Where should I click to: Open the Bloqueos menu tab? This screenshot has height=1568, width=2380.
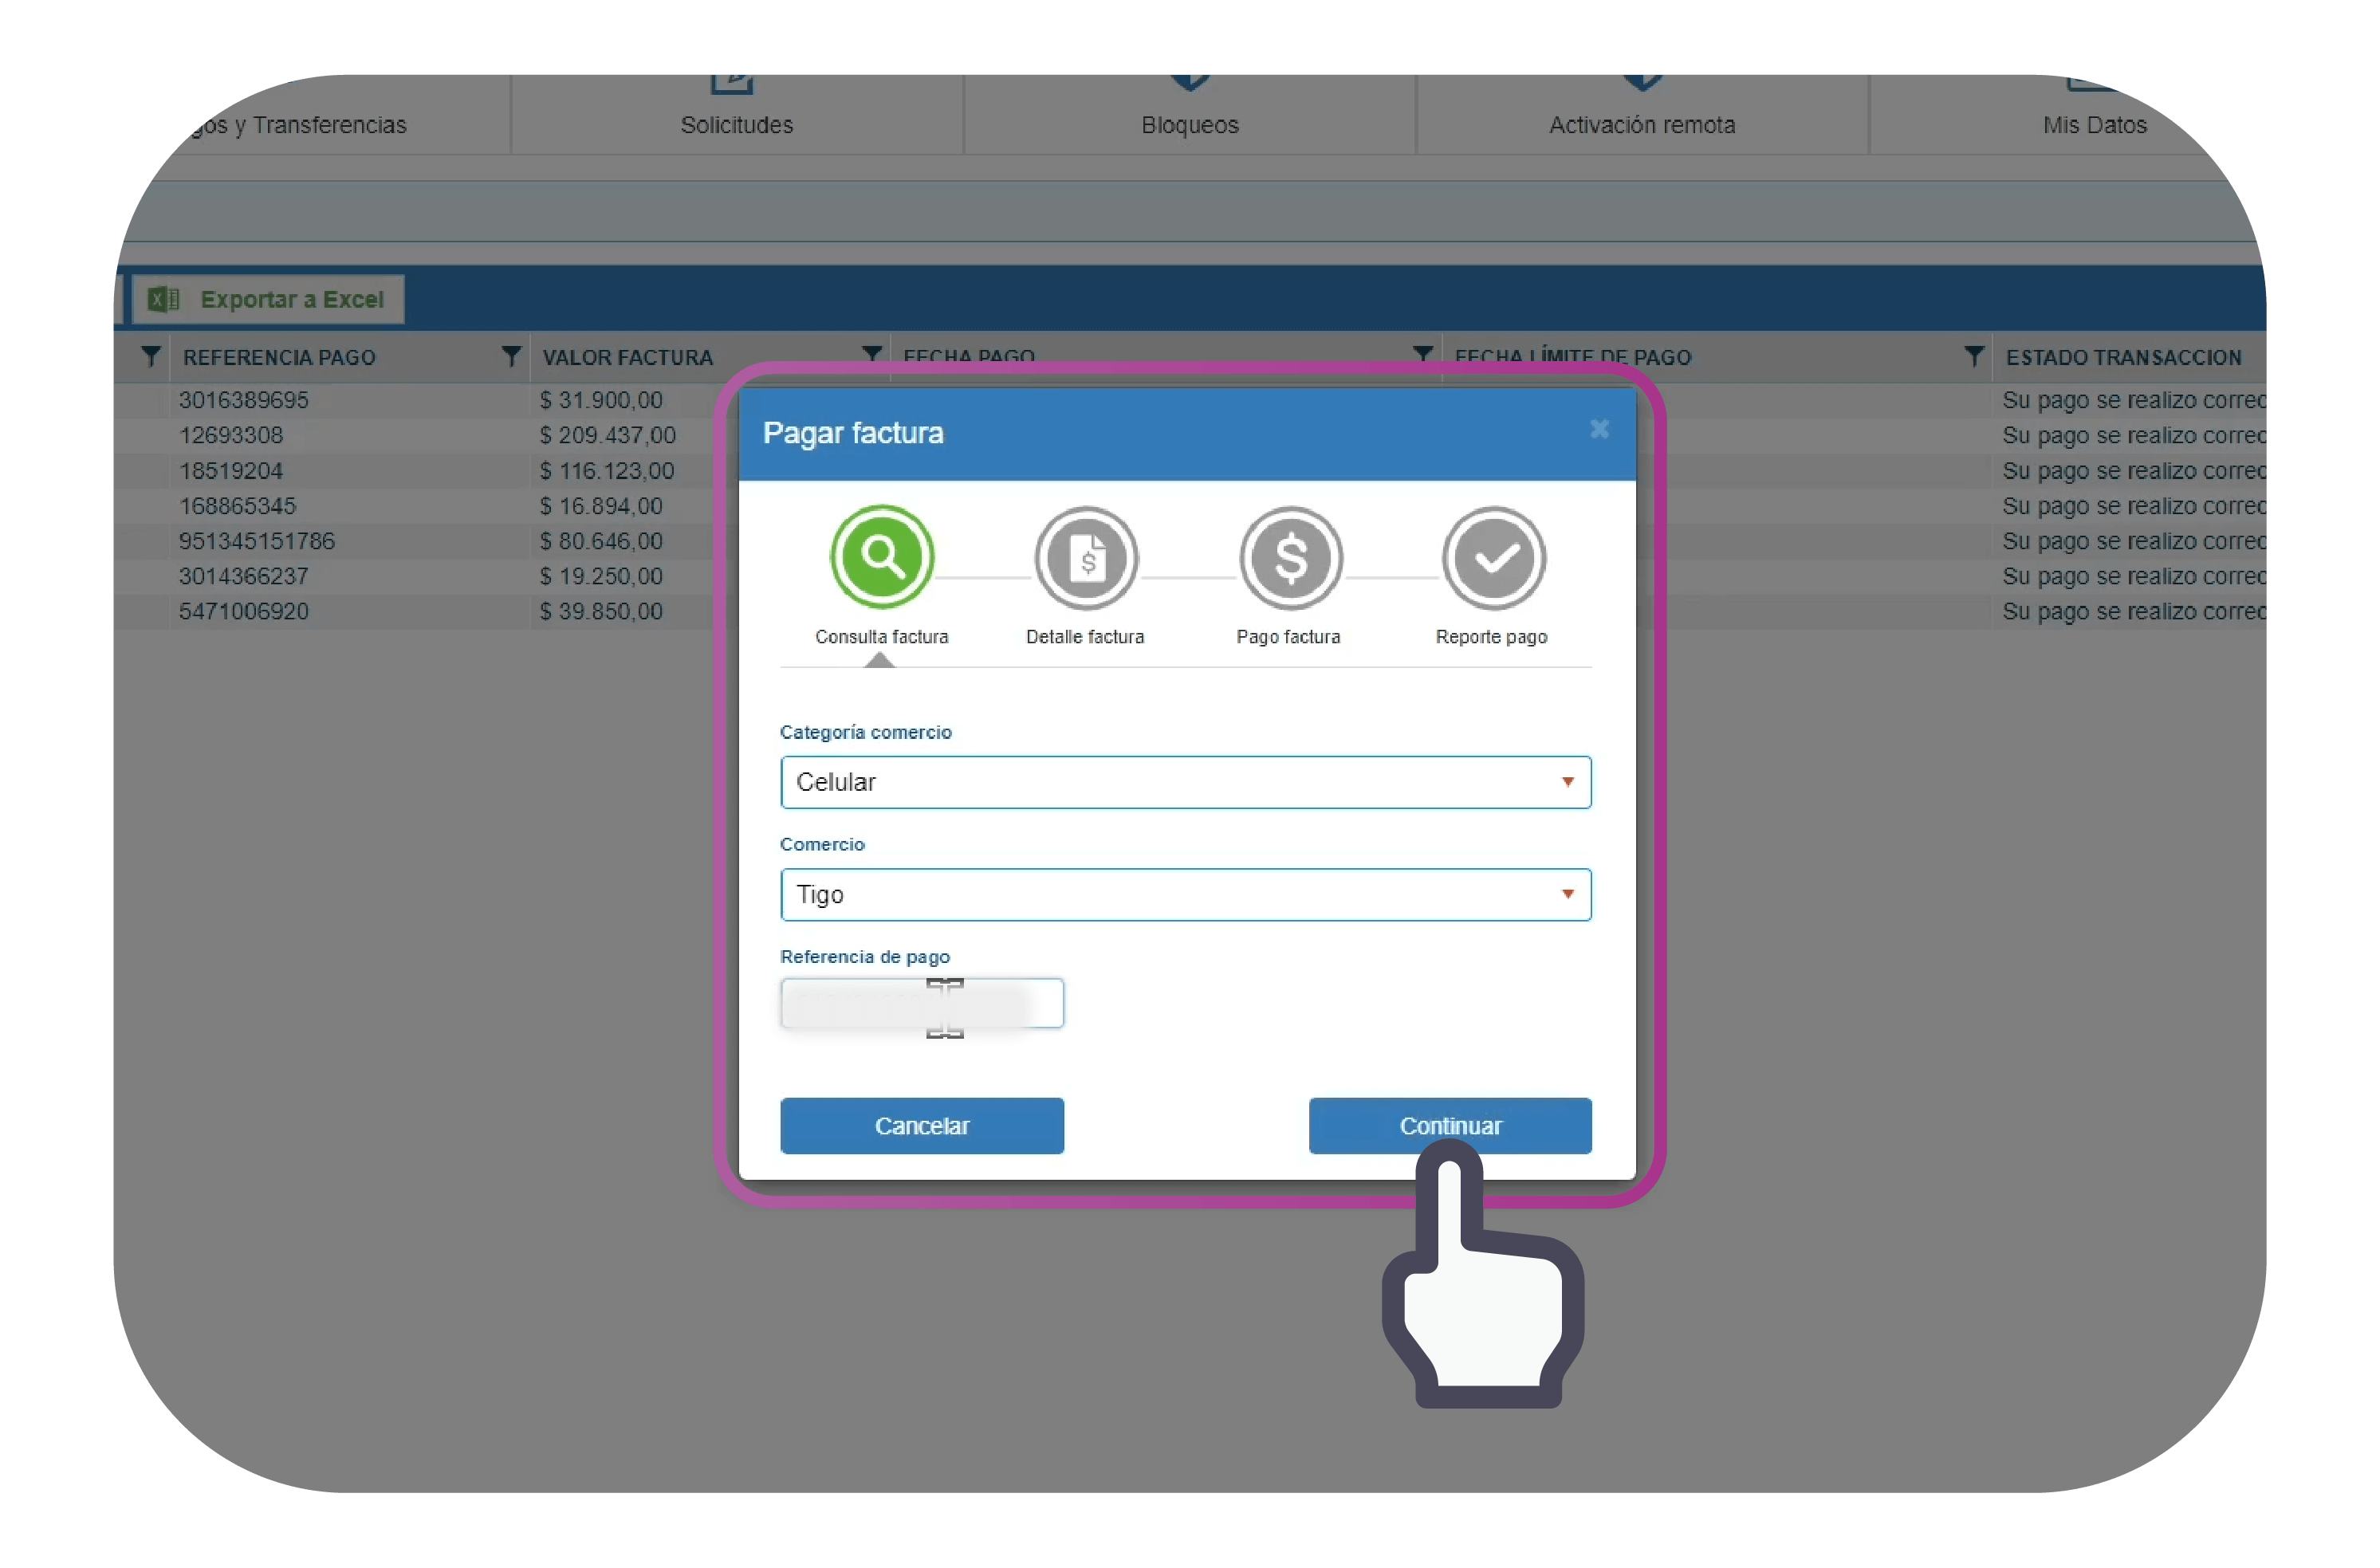pos(1189,124)
